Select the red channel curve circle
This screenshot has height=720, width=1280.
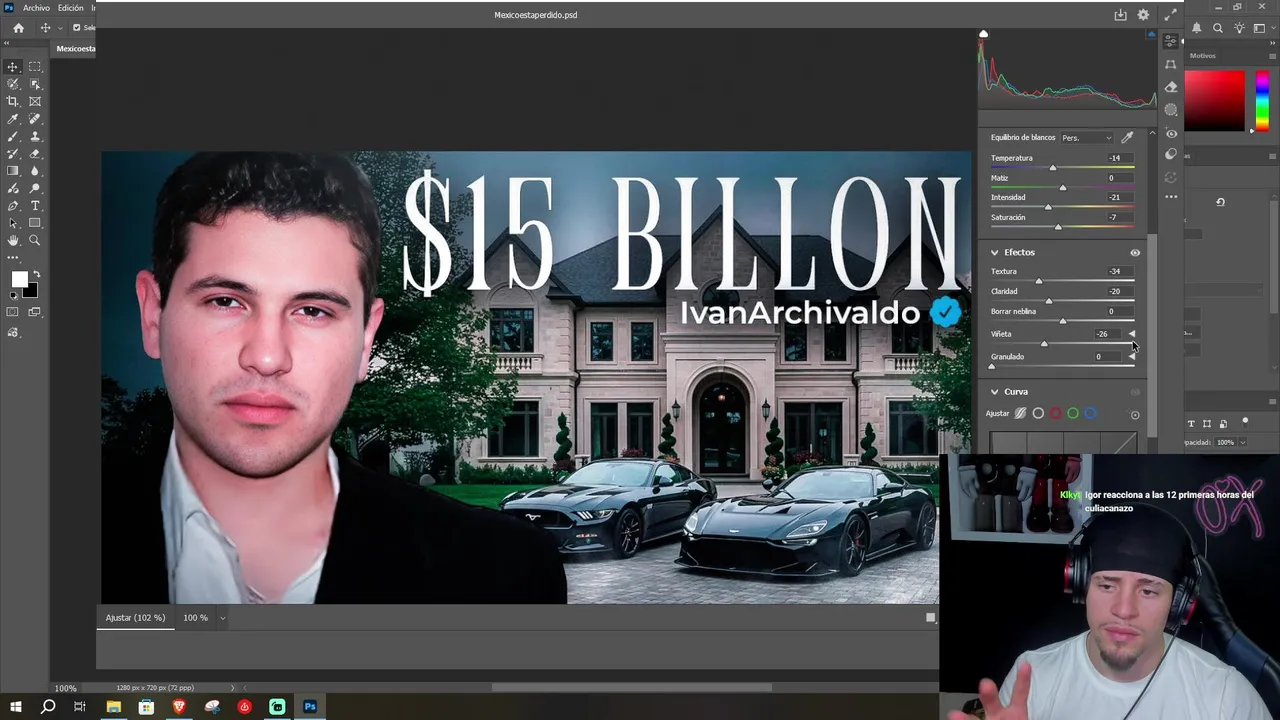coord(1055,413)
